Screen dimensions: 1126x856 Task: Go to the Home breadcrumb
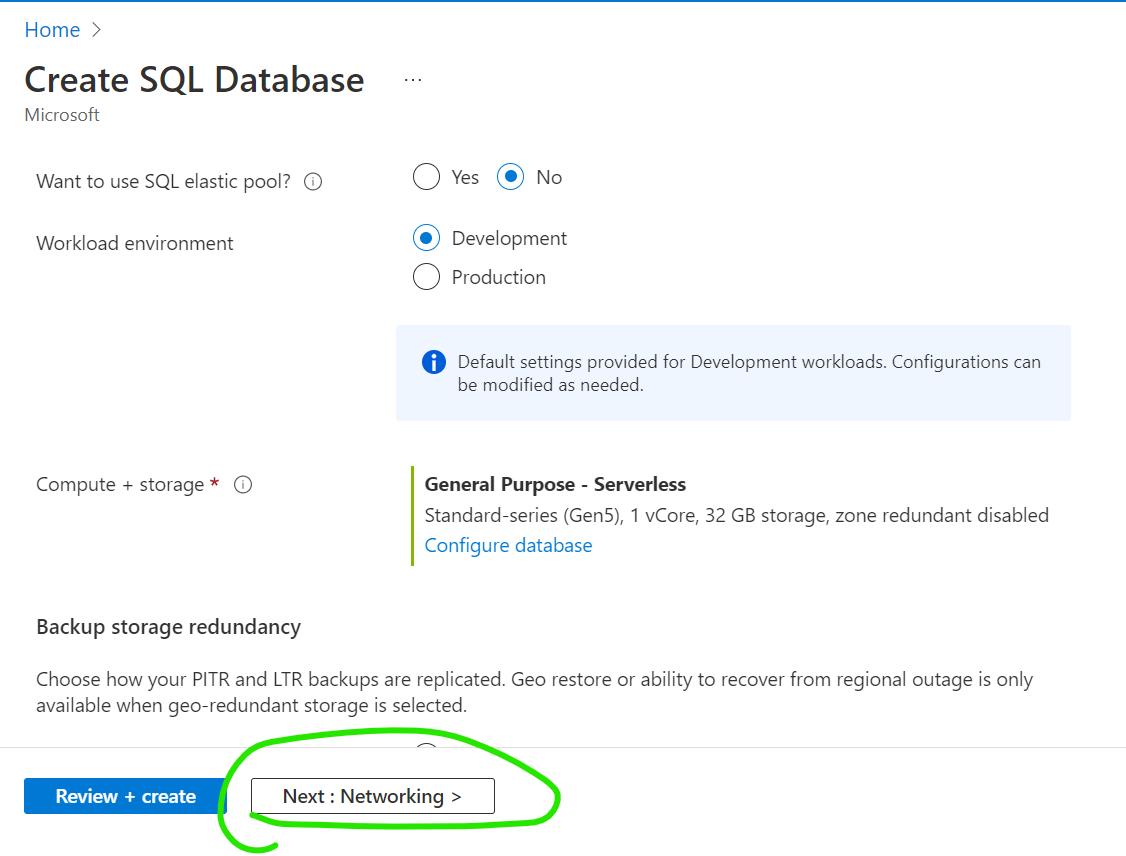(52, 30)
